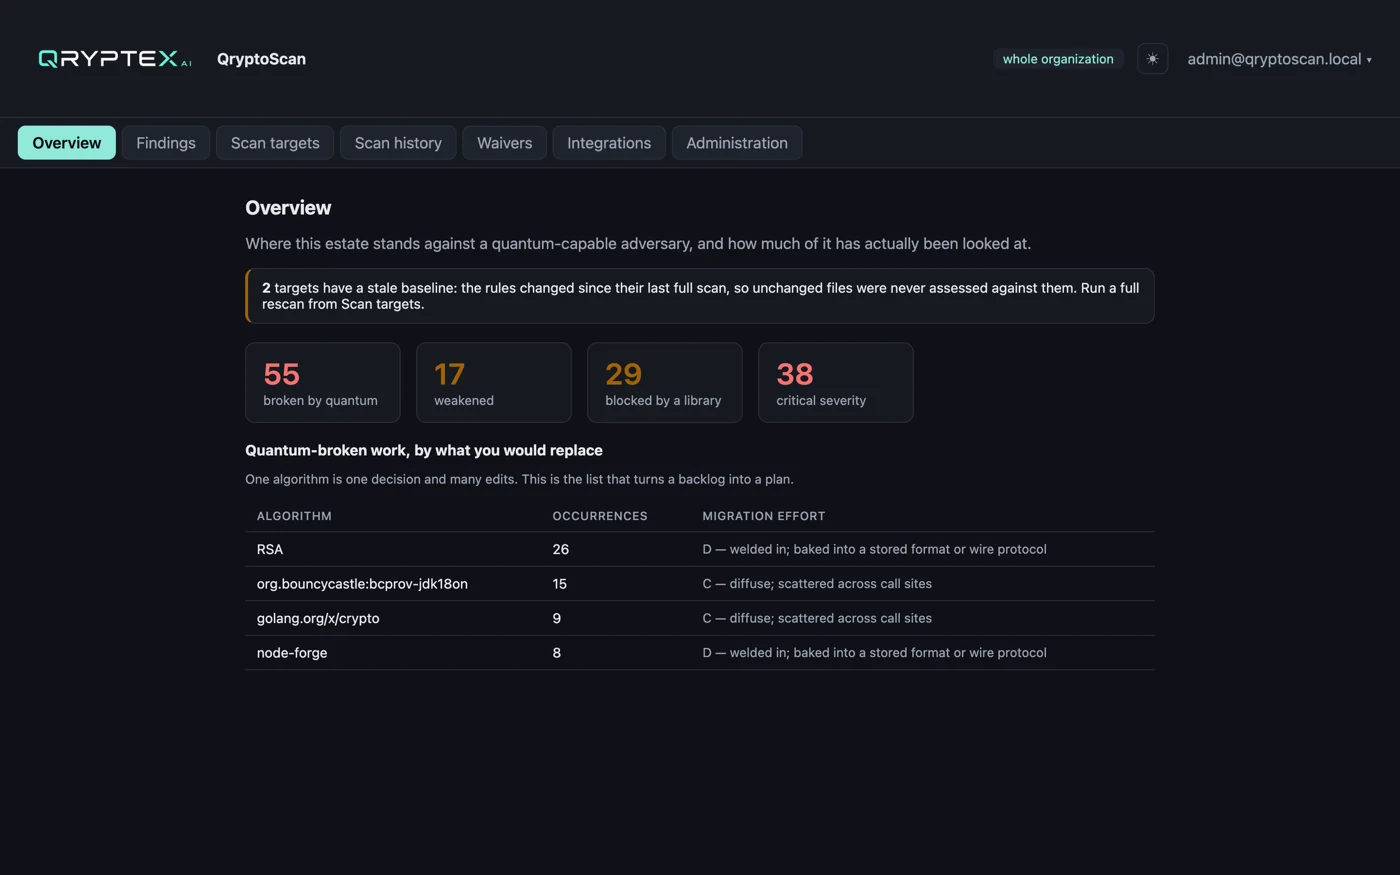
Task: Click the Overview page heading
Action: click(x=288, y=208)
